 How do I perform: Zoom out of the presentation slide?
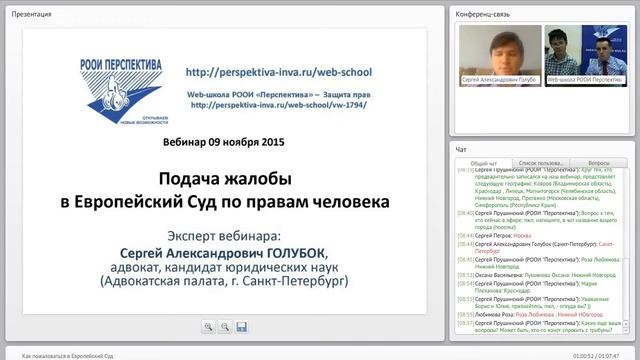click(225, 327)
